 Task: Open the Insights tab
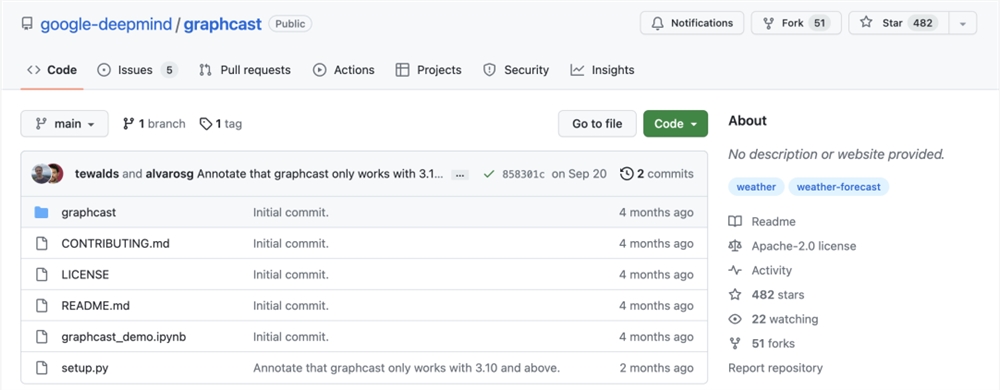point(603,70)
